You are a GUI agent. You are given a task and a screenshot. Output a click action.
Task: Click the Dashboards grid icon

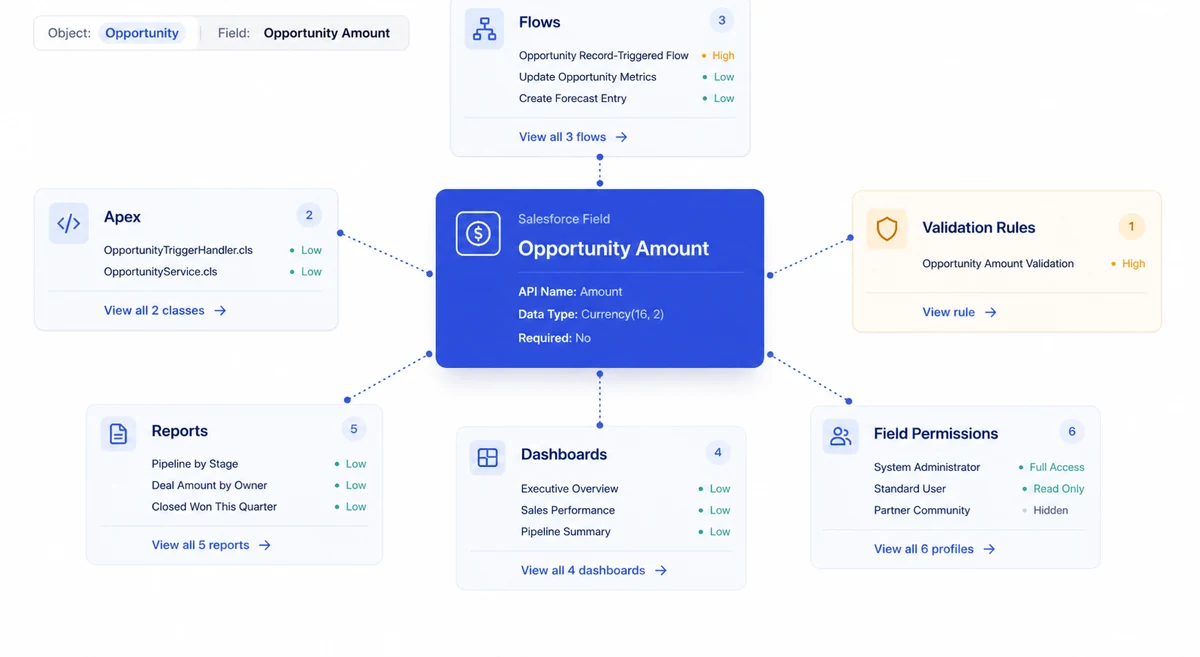[x=487, y=457]
